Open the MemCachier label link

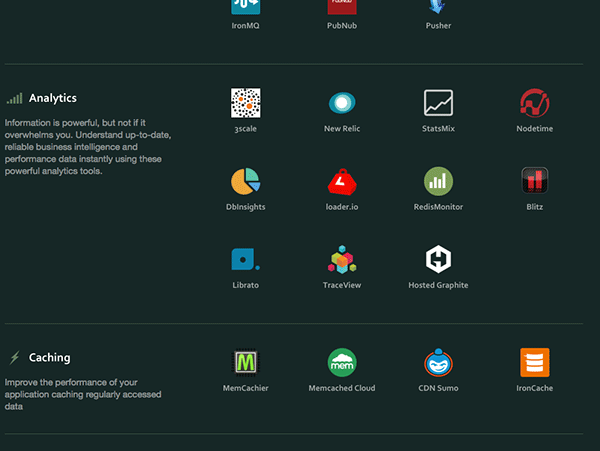(x=245, y=388)
